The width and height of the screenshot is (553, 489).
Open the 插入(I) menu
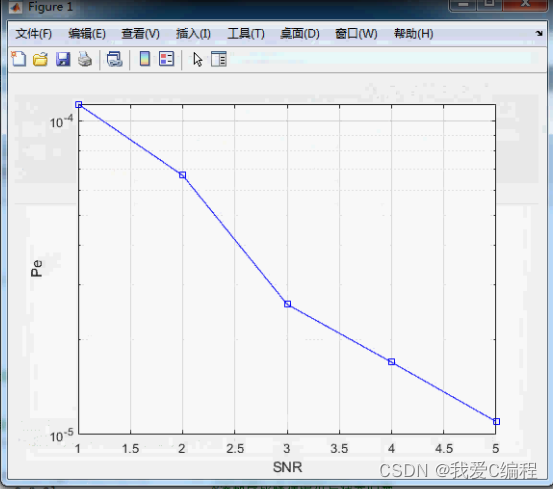click(x=193, y=34)
